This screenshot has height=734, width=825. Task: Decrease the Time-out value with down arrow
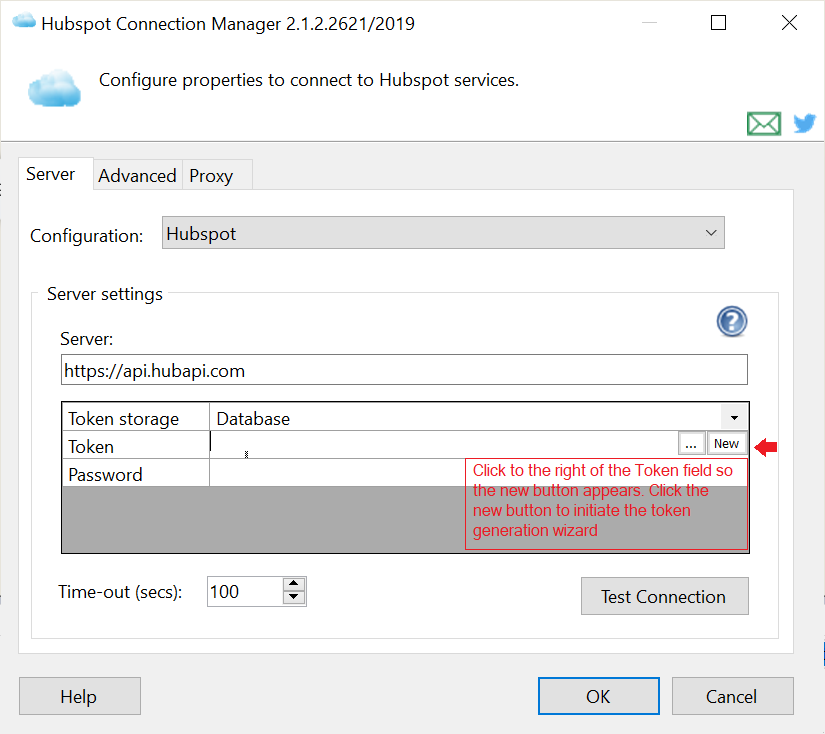294,598
